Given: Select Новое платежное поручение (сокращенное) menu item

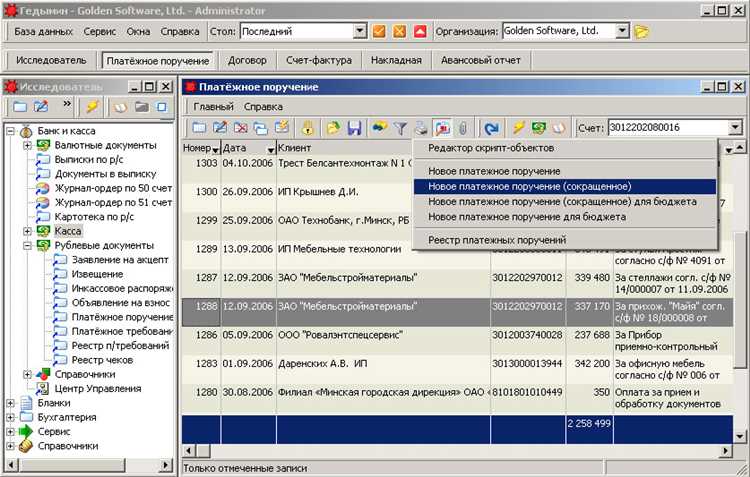Looking at the screenshot, I should 529,186.
